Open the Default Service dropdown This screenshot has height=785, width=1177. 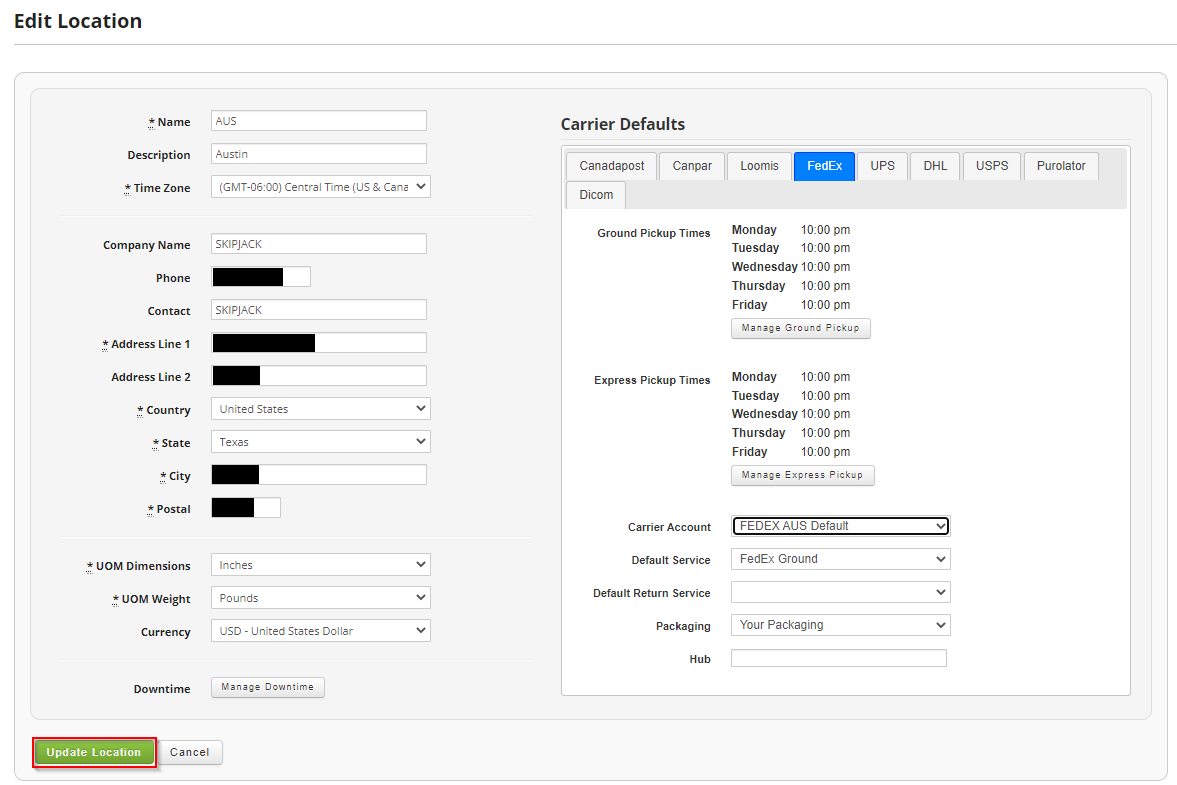pos(840,559)
